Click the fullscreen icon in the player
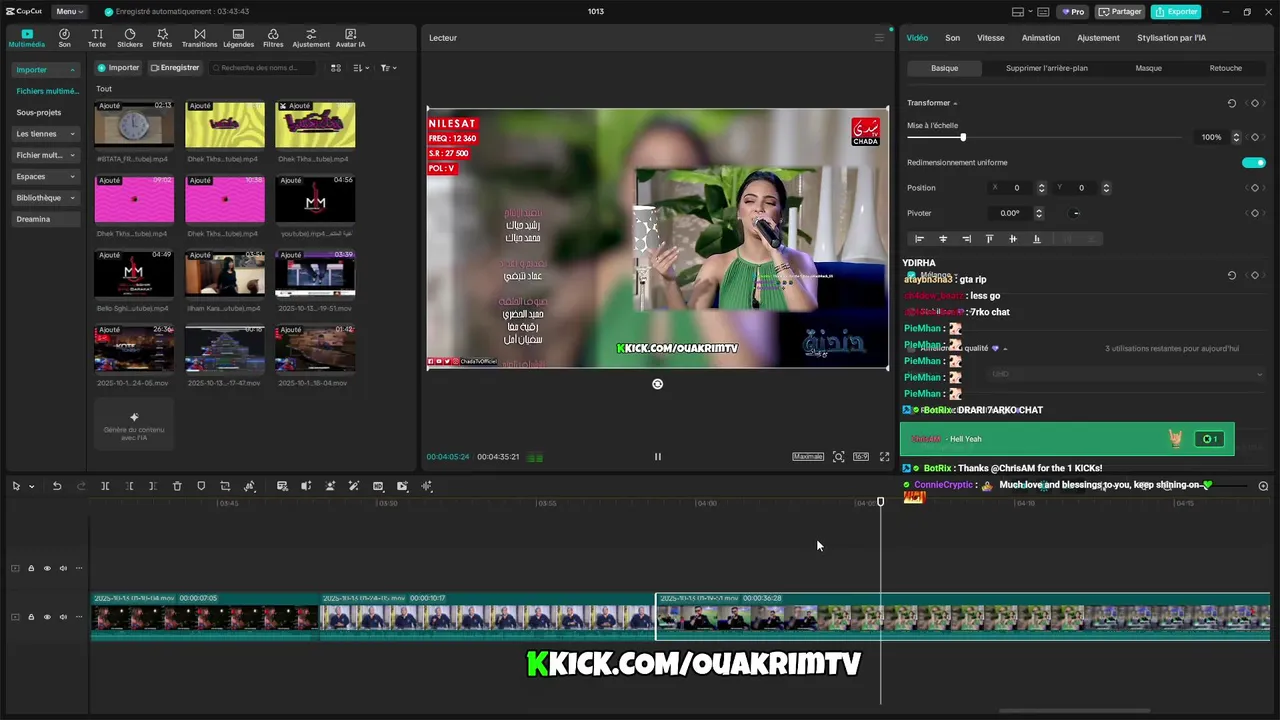 [884, 456]
